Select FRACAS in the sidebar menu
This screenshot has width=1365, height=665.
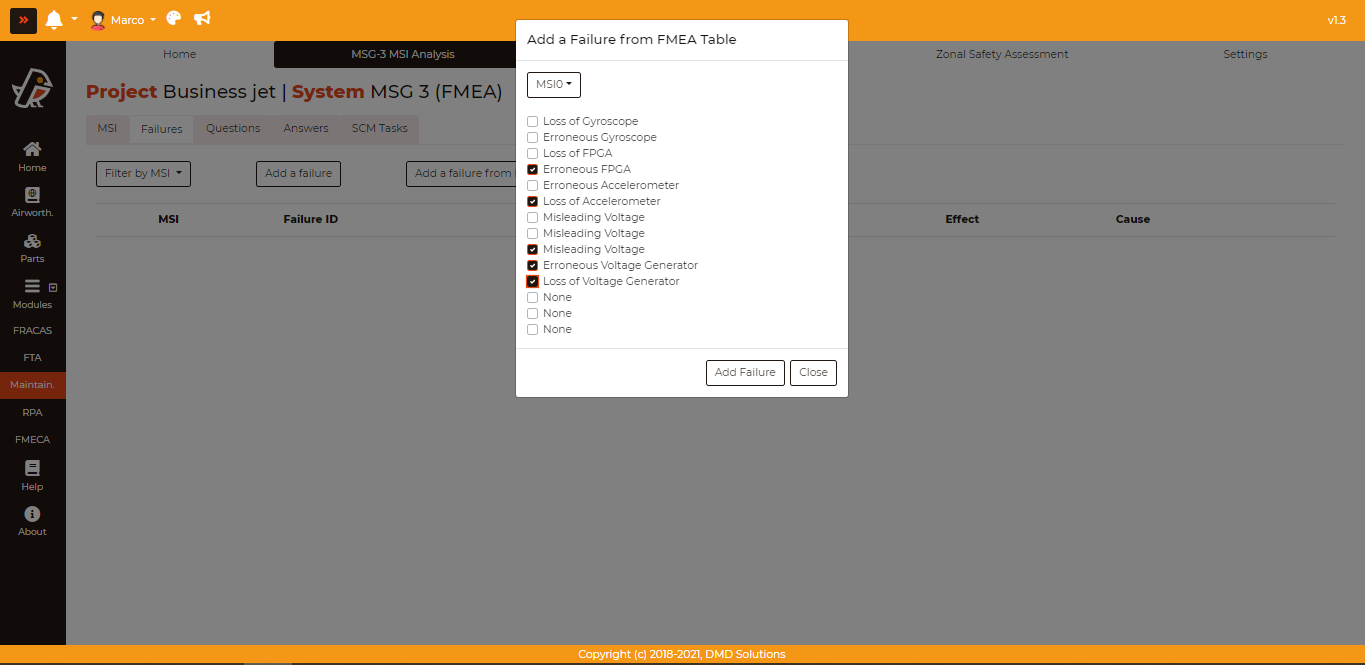point(32,330)
